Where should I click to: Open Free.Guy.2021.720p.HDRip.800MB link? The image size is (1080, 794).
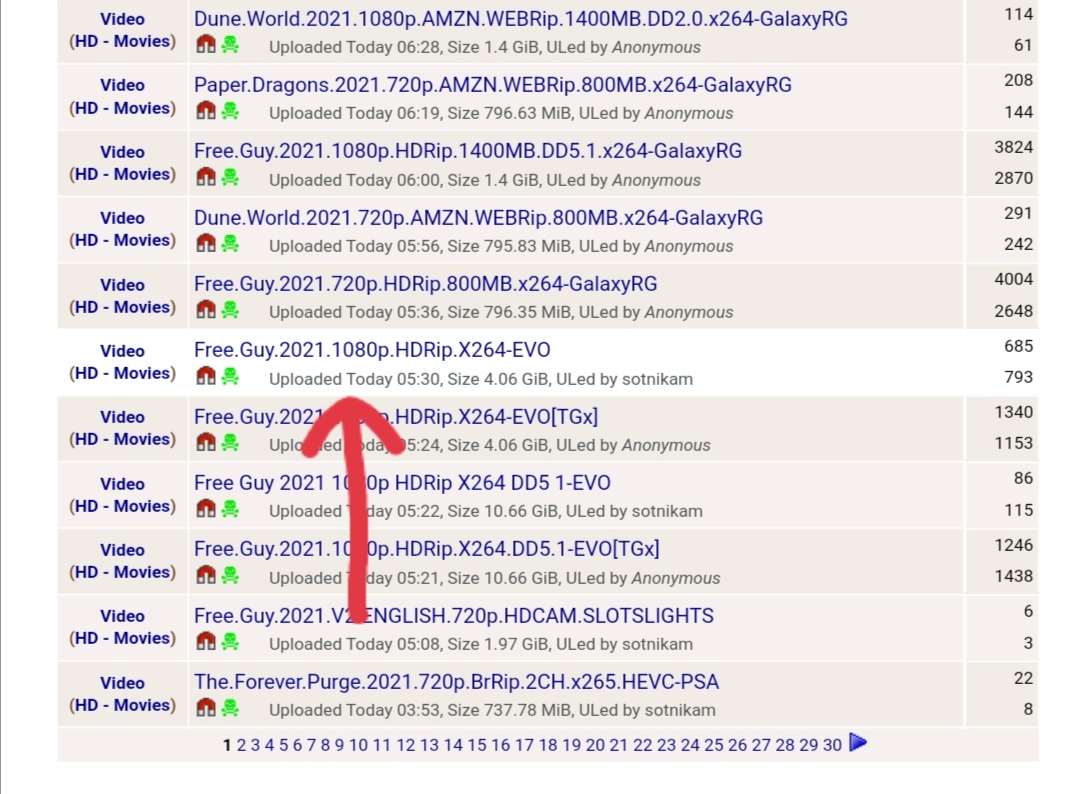click(x=426, y=284)
